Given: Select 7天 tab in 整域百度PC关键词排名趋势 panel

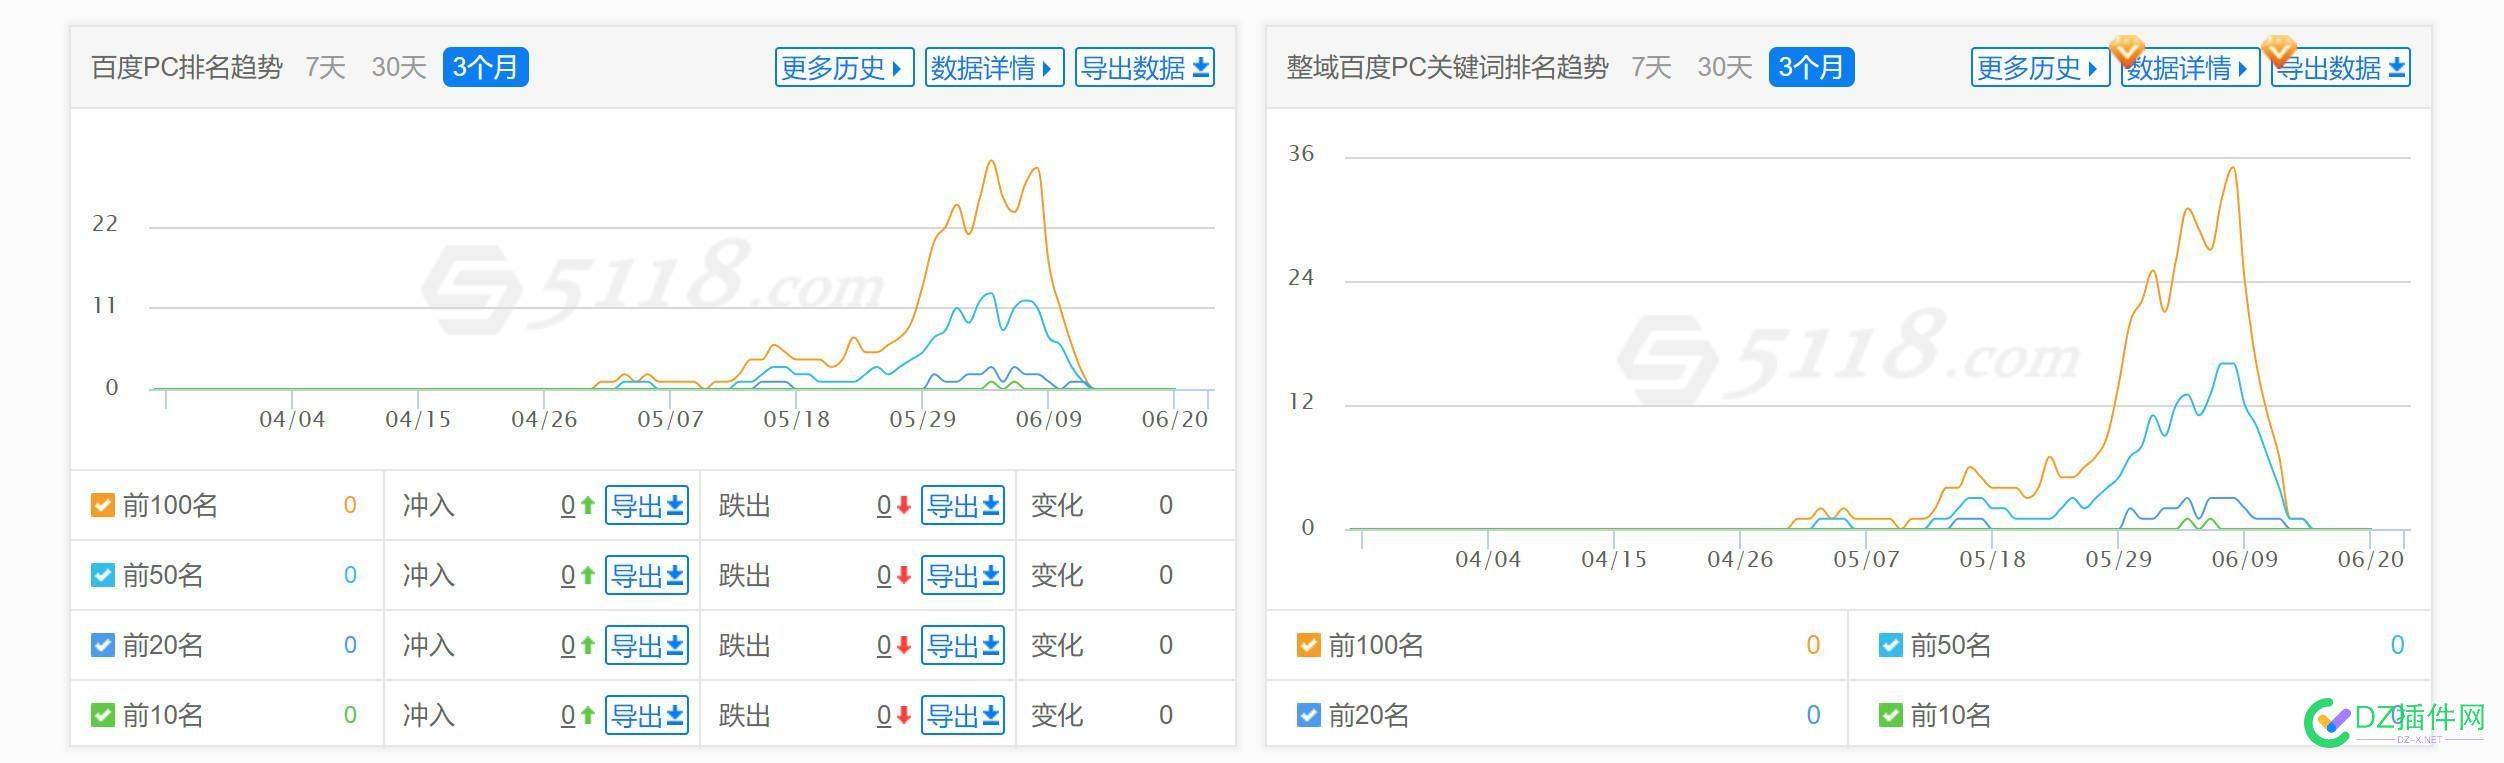Looking at the screenshot, I should [x=1651, y=68].
